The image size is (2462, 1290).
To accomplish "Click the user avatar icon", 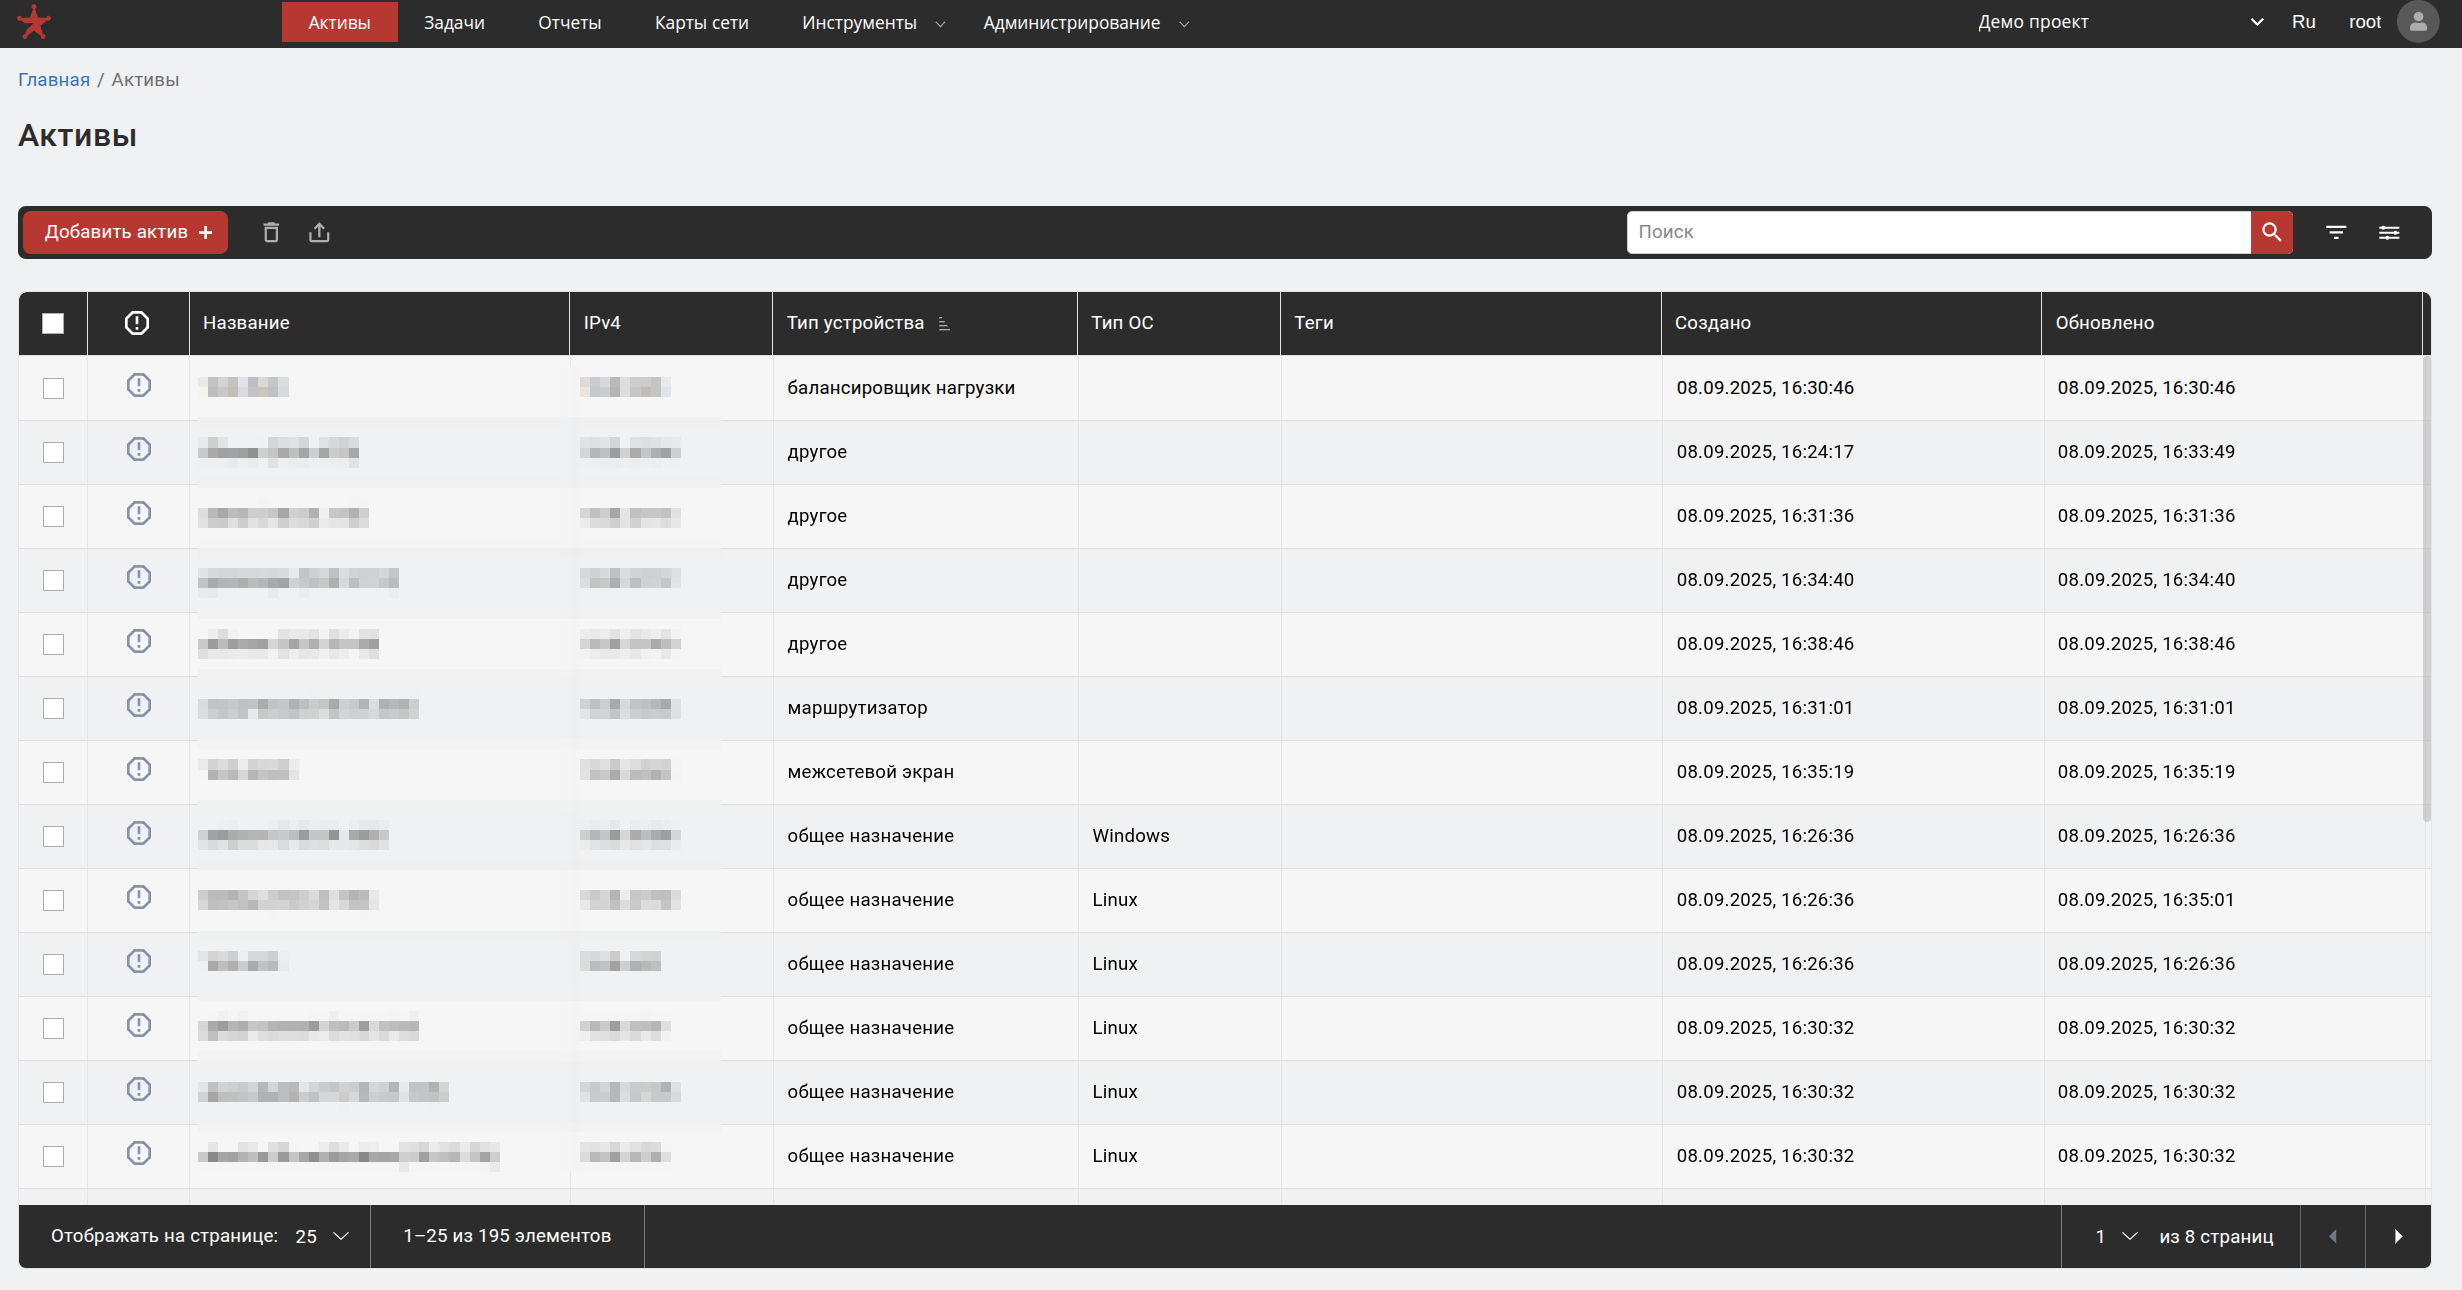I will point(2418,22).
